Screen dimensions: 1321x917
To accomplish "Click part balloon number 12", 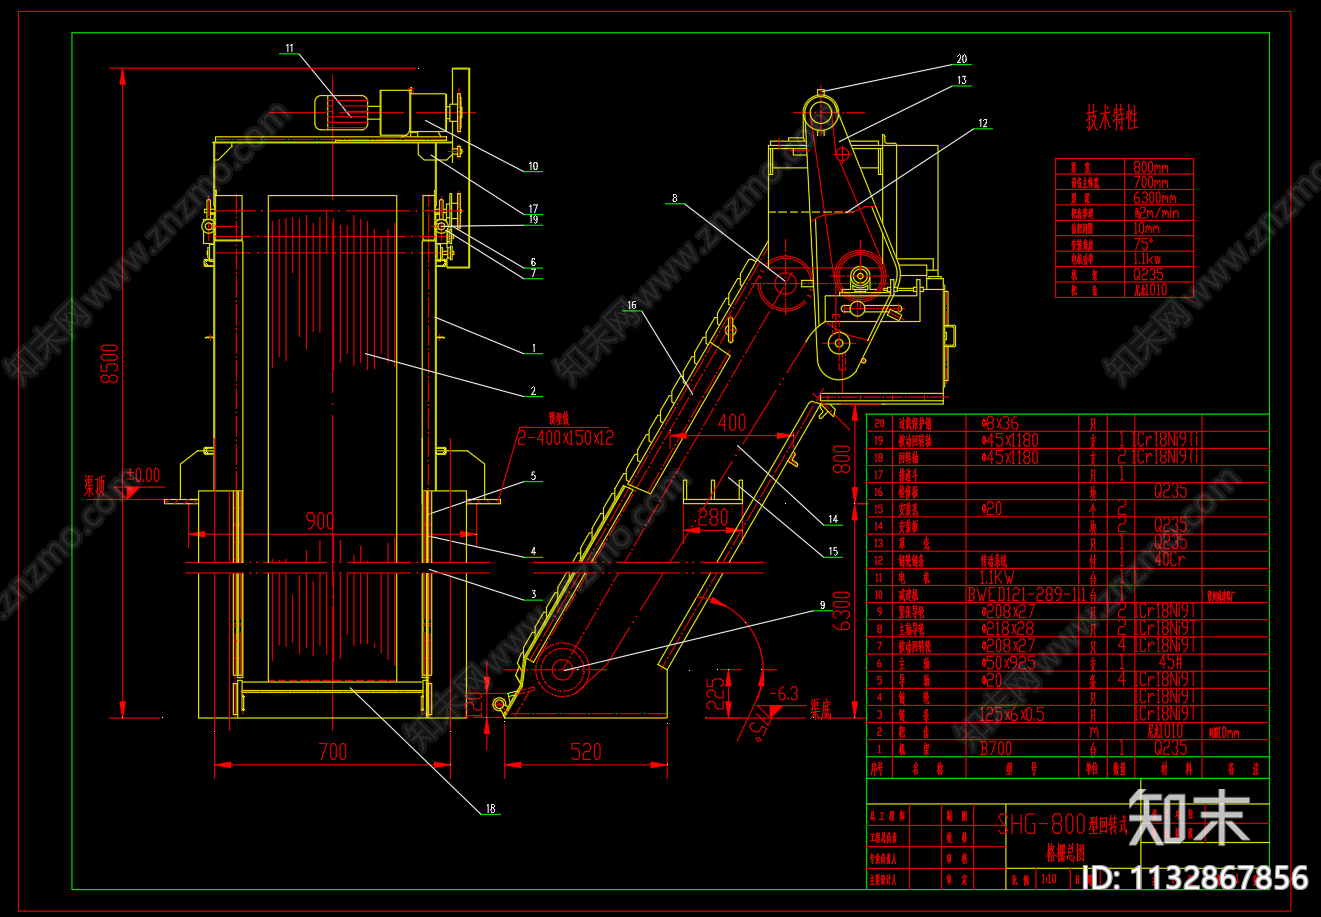I will (983, 124).
